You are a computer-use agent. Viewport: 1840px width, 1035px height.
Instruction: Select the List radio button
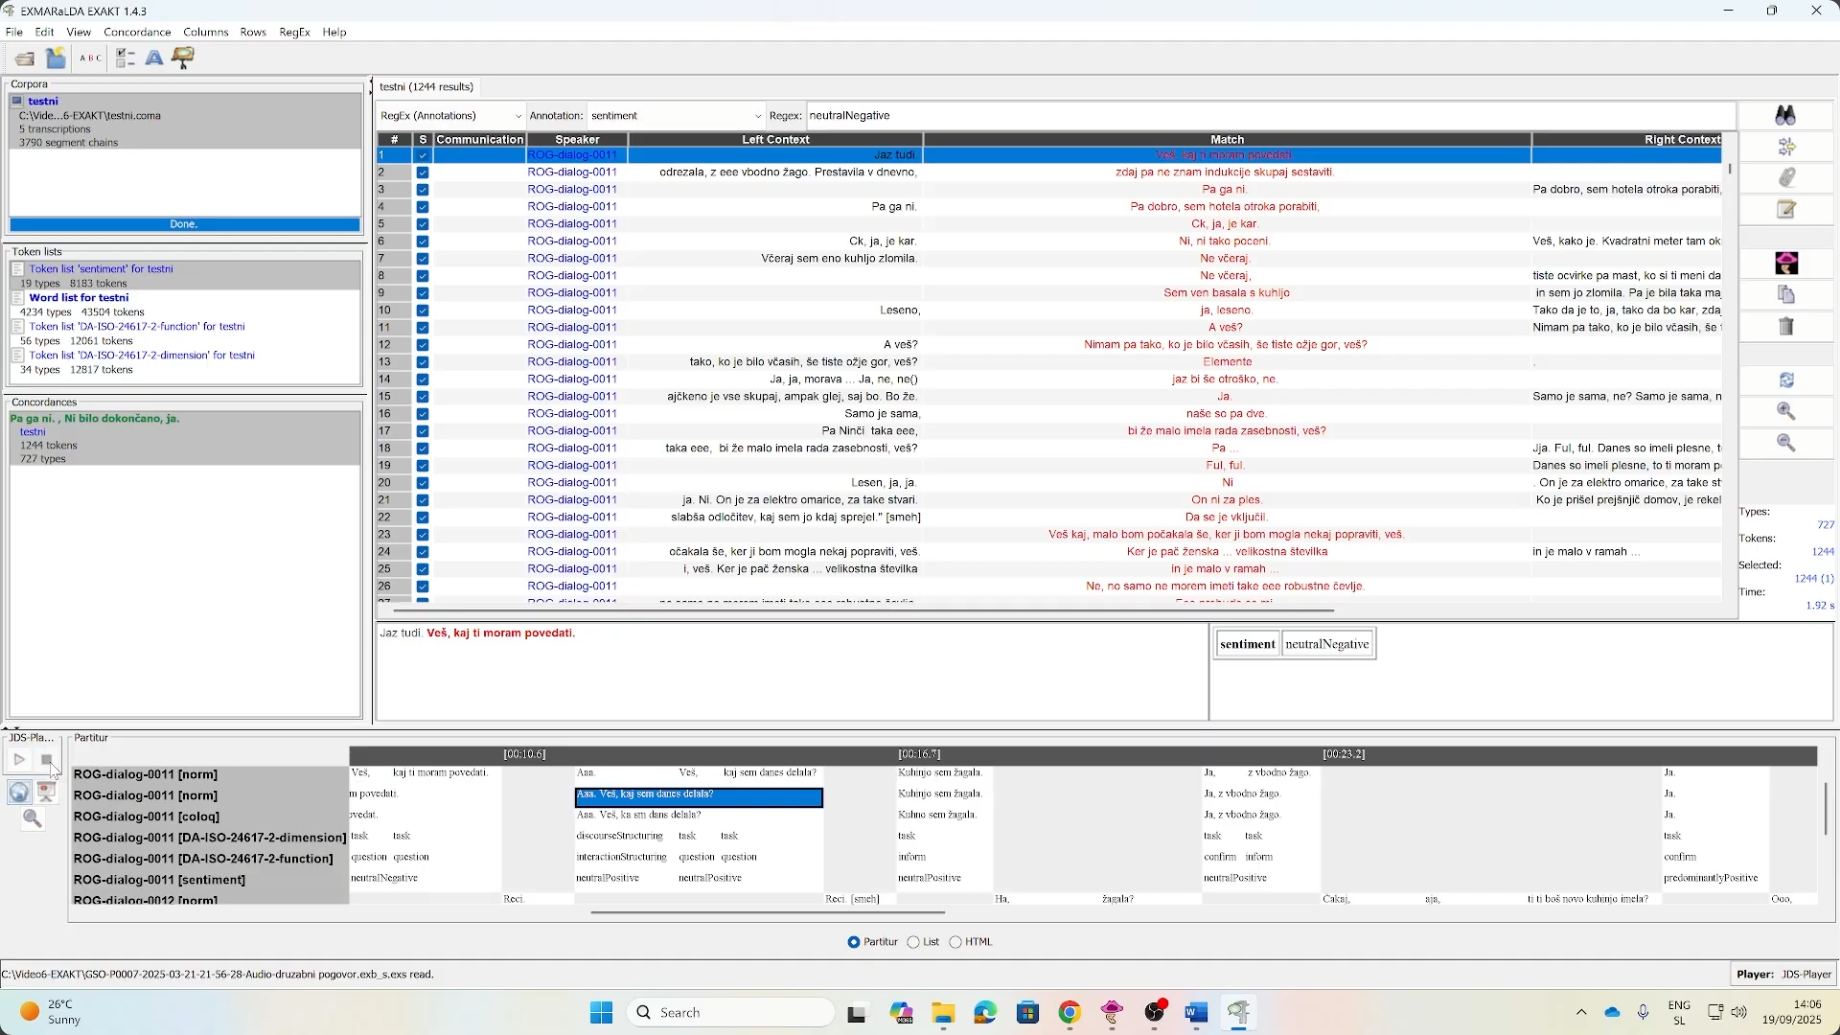[x=914, y=942]
